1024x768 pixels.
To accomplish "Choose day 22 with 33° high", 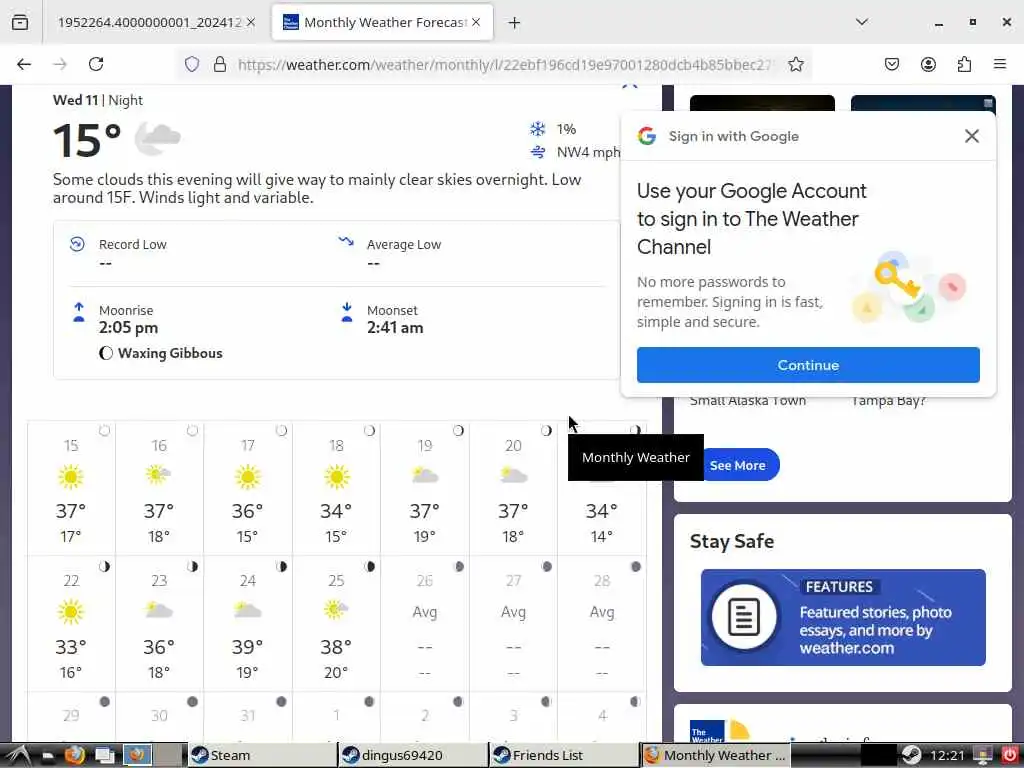I will [71, 624].
